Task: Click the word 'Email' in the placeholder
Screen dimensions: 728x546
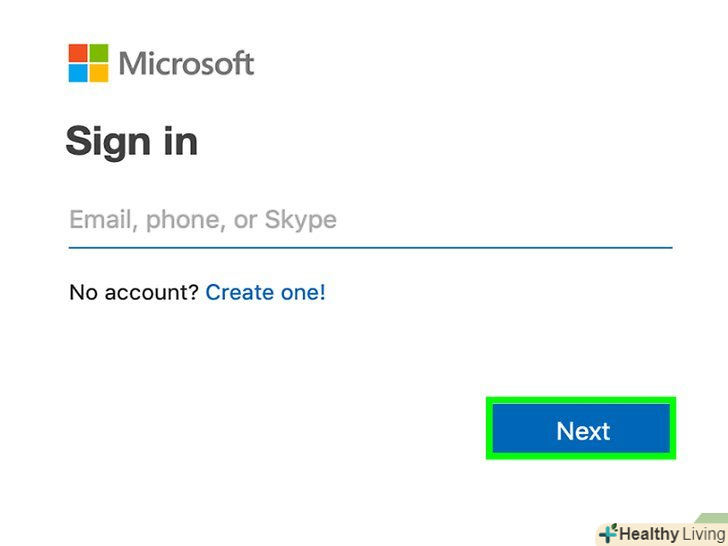Action: pos(100,220)
